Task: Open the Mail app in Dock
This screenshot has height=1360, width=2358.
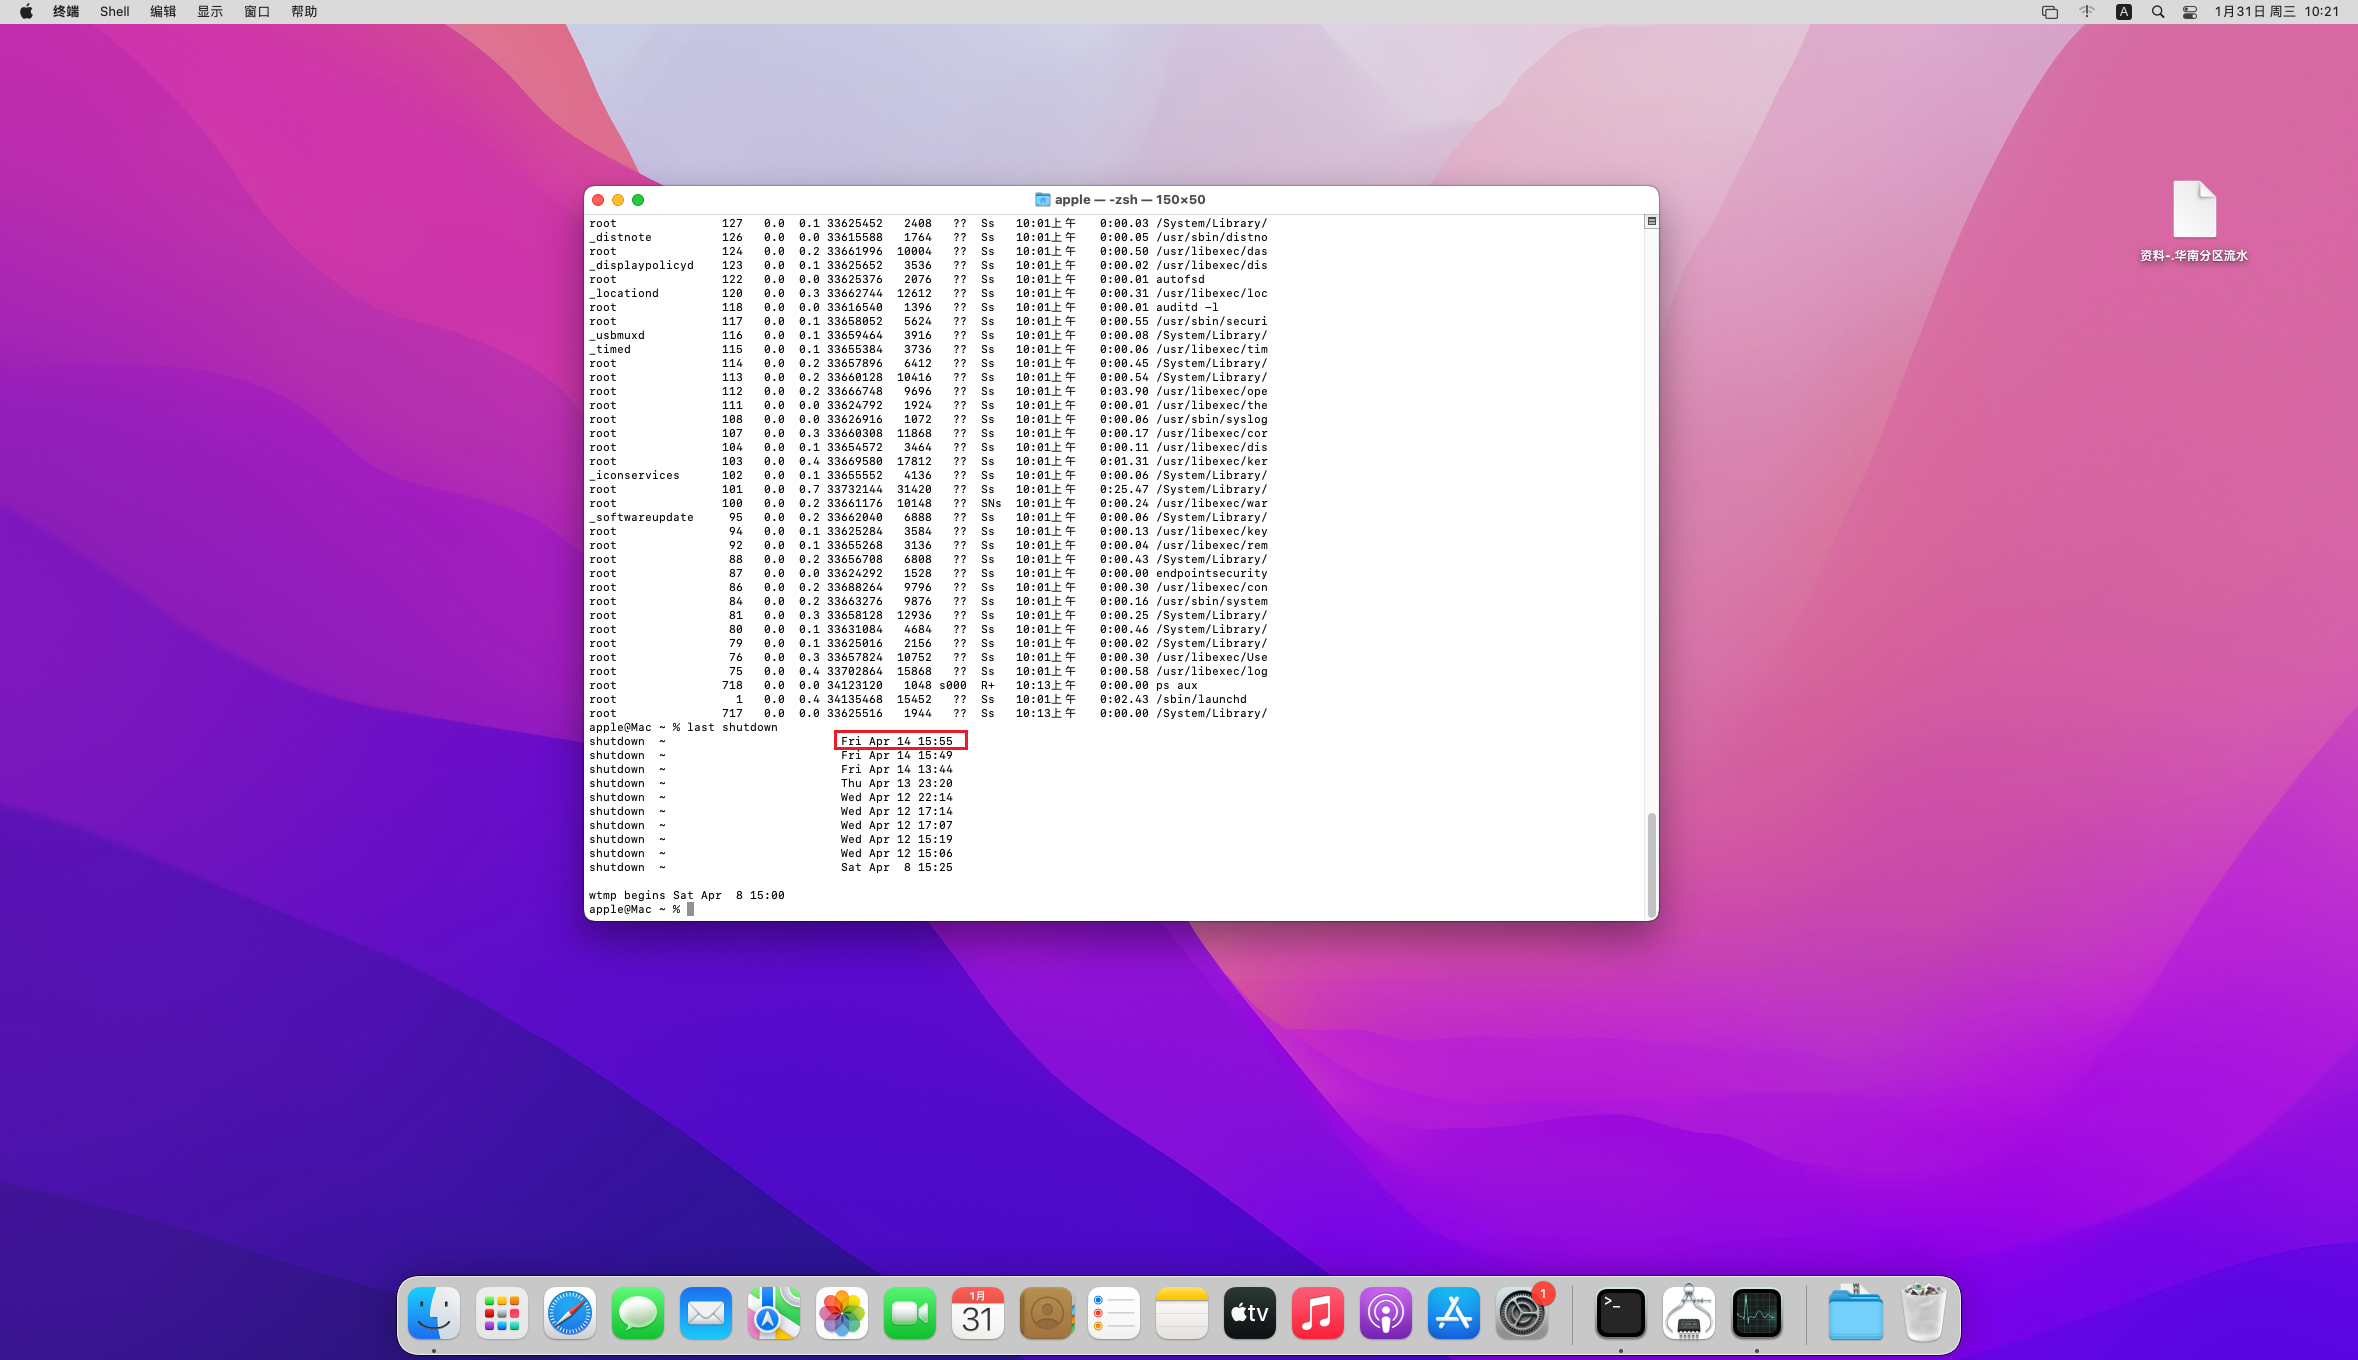Action: coord(706,1313)
